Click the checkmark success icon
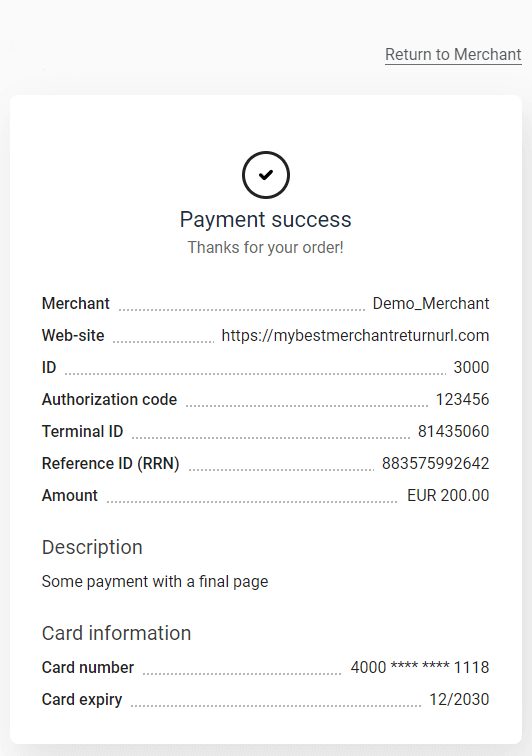Image resolution: width=532 pixels, height=756 pixels. 266,175
